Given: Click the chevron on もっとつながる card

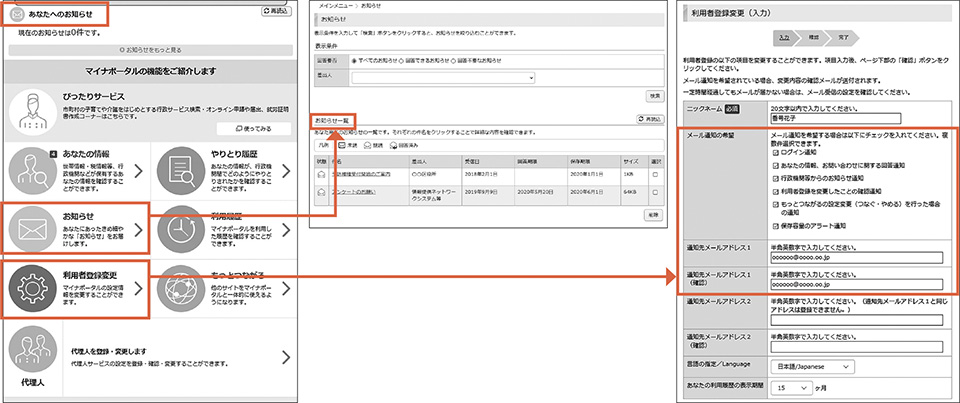Looking at the screenshot, I should tap(285, 288).
